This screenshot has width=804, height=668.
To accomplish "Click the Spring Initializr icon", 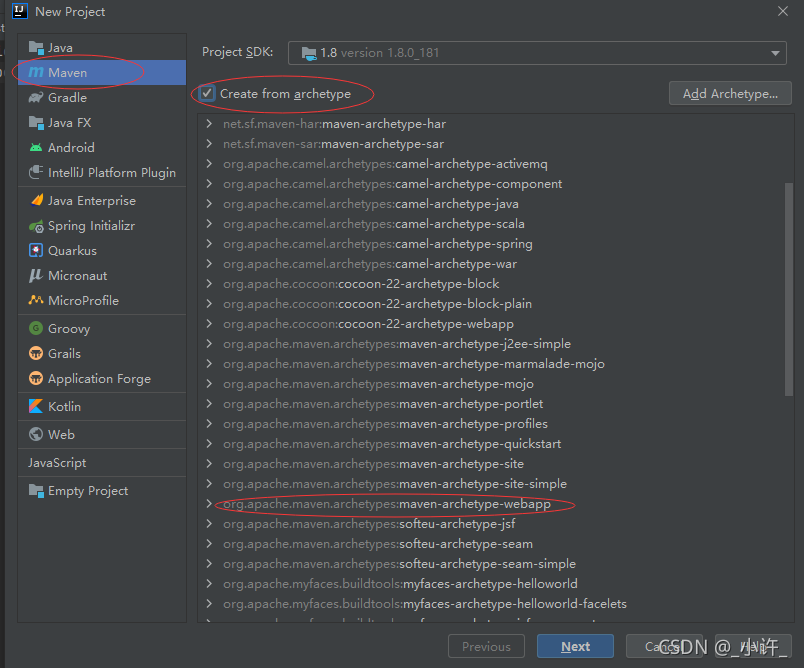I will click(36, 226).
